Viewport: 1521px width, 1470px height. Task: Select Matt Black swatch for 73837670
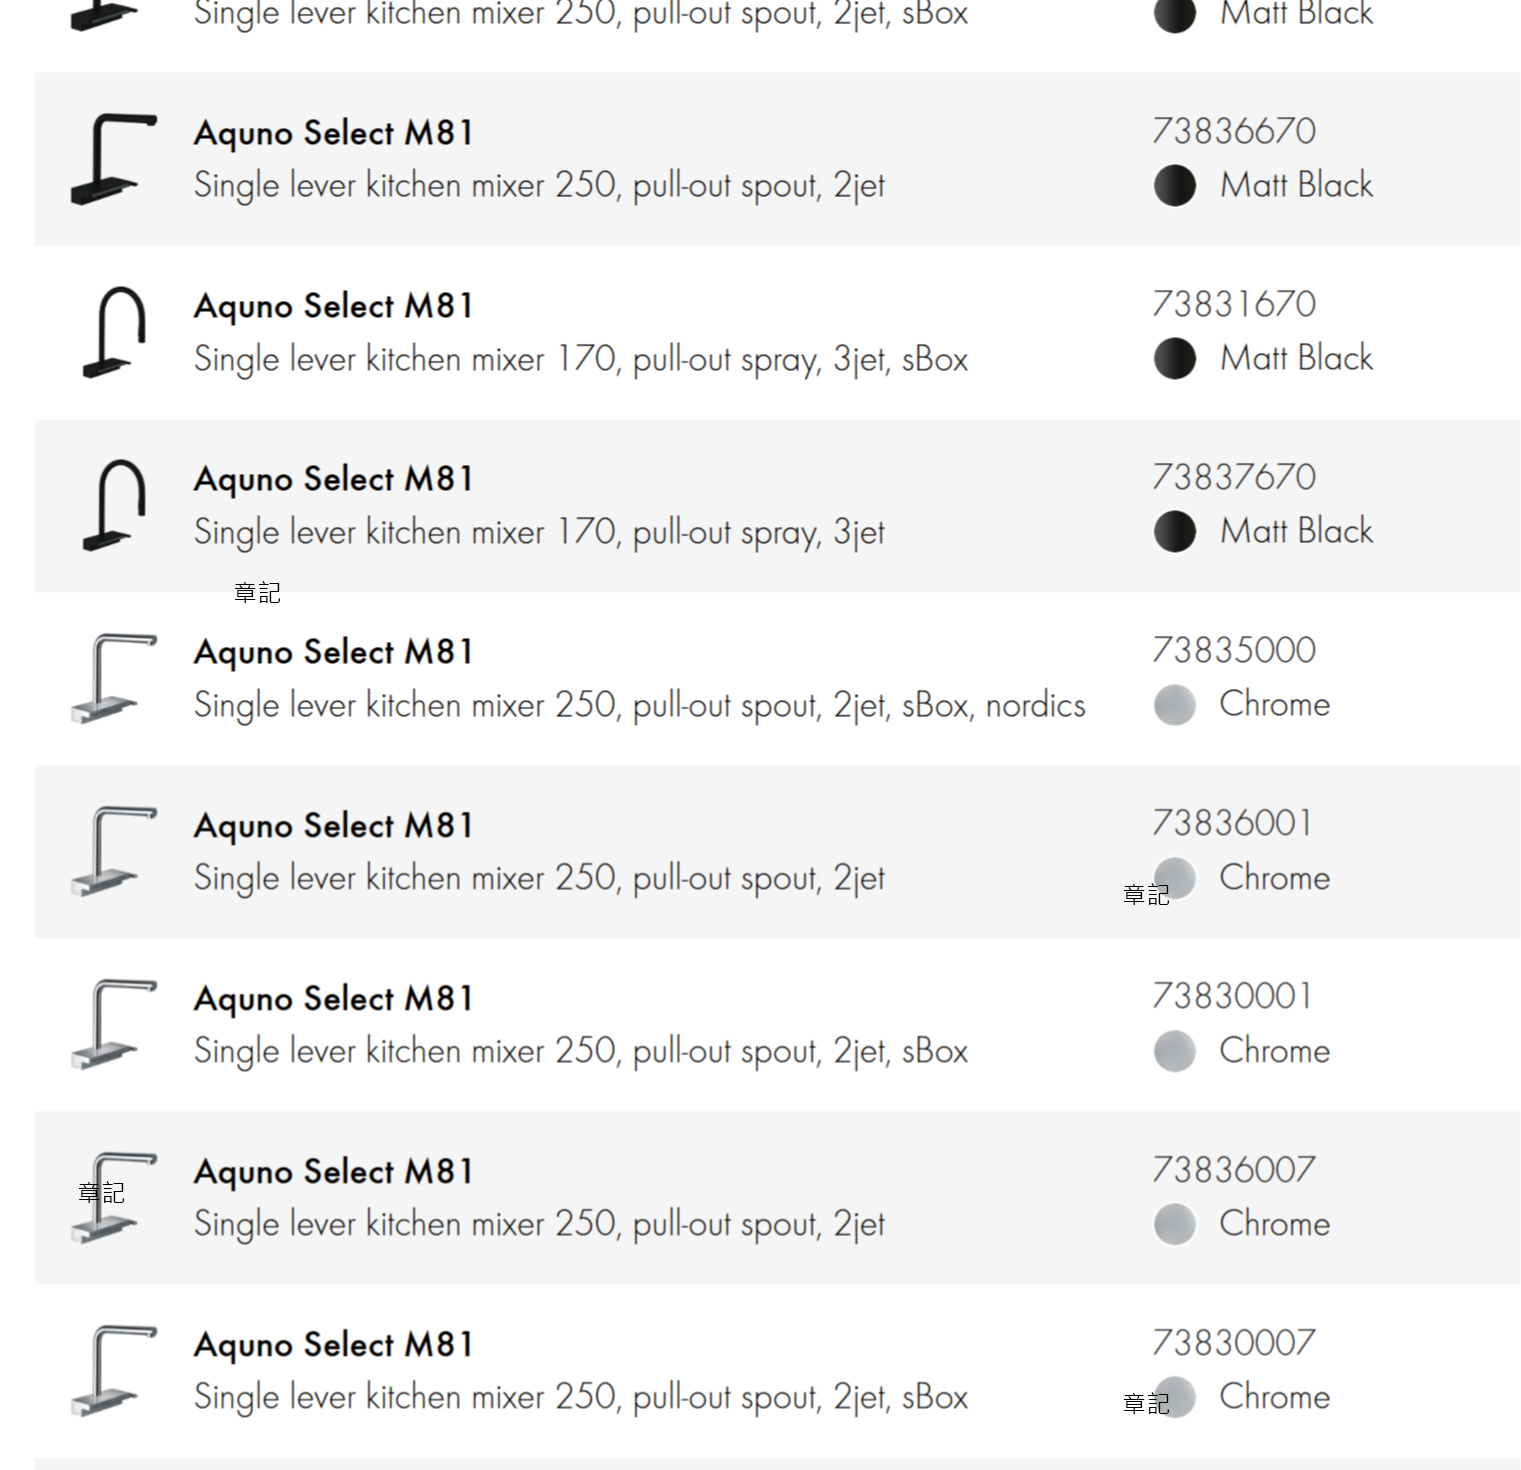[1174, 531]
